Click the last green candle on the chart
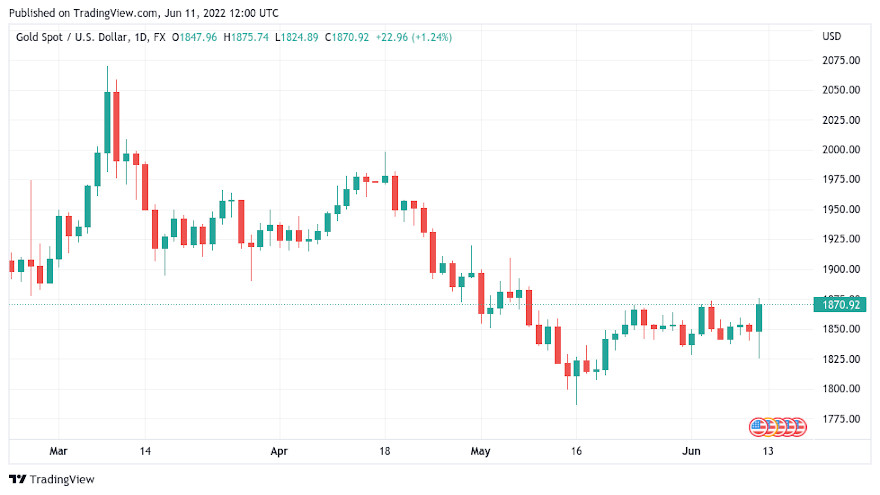Image resolution: width=880 pixels, height=495 pixels. point(759,318)
